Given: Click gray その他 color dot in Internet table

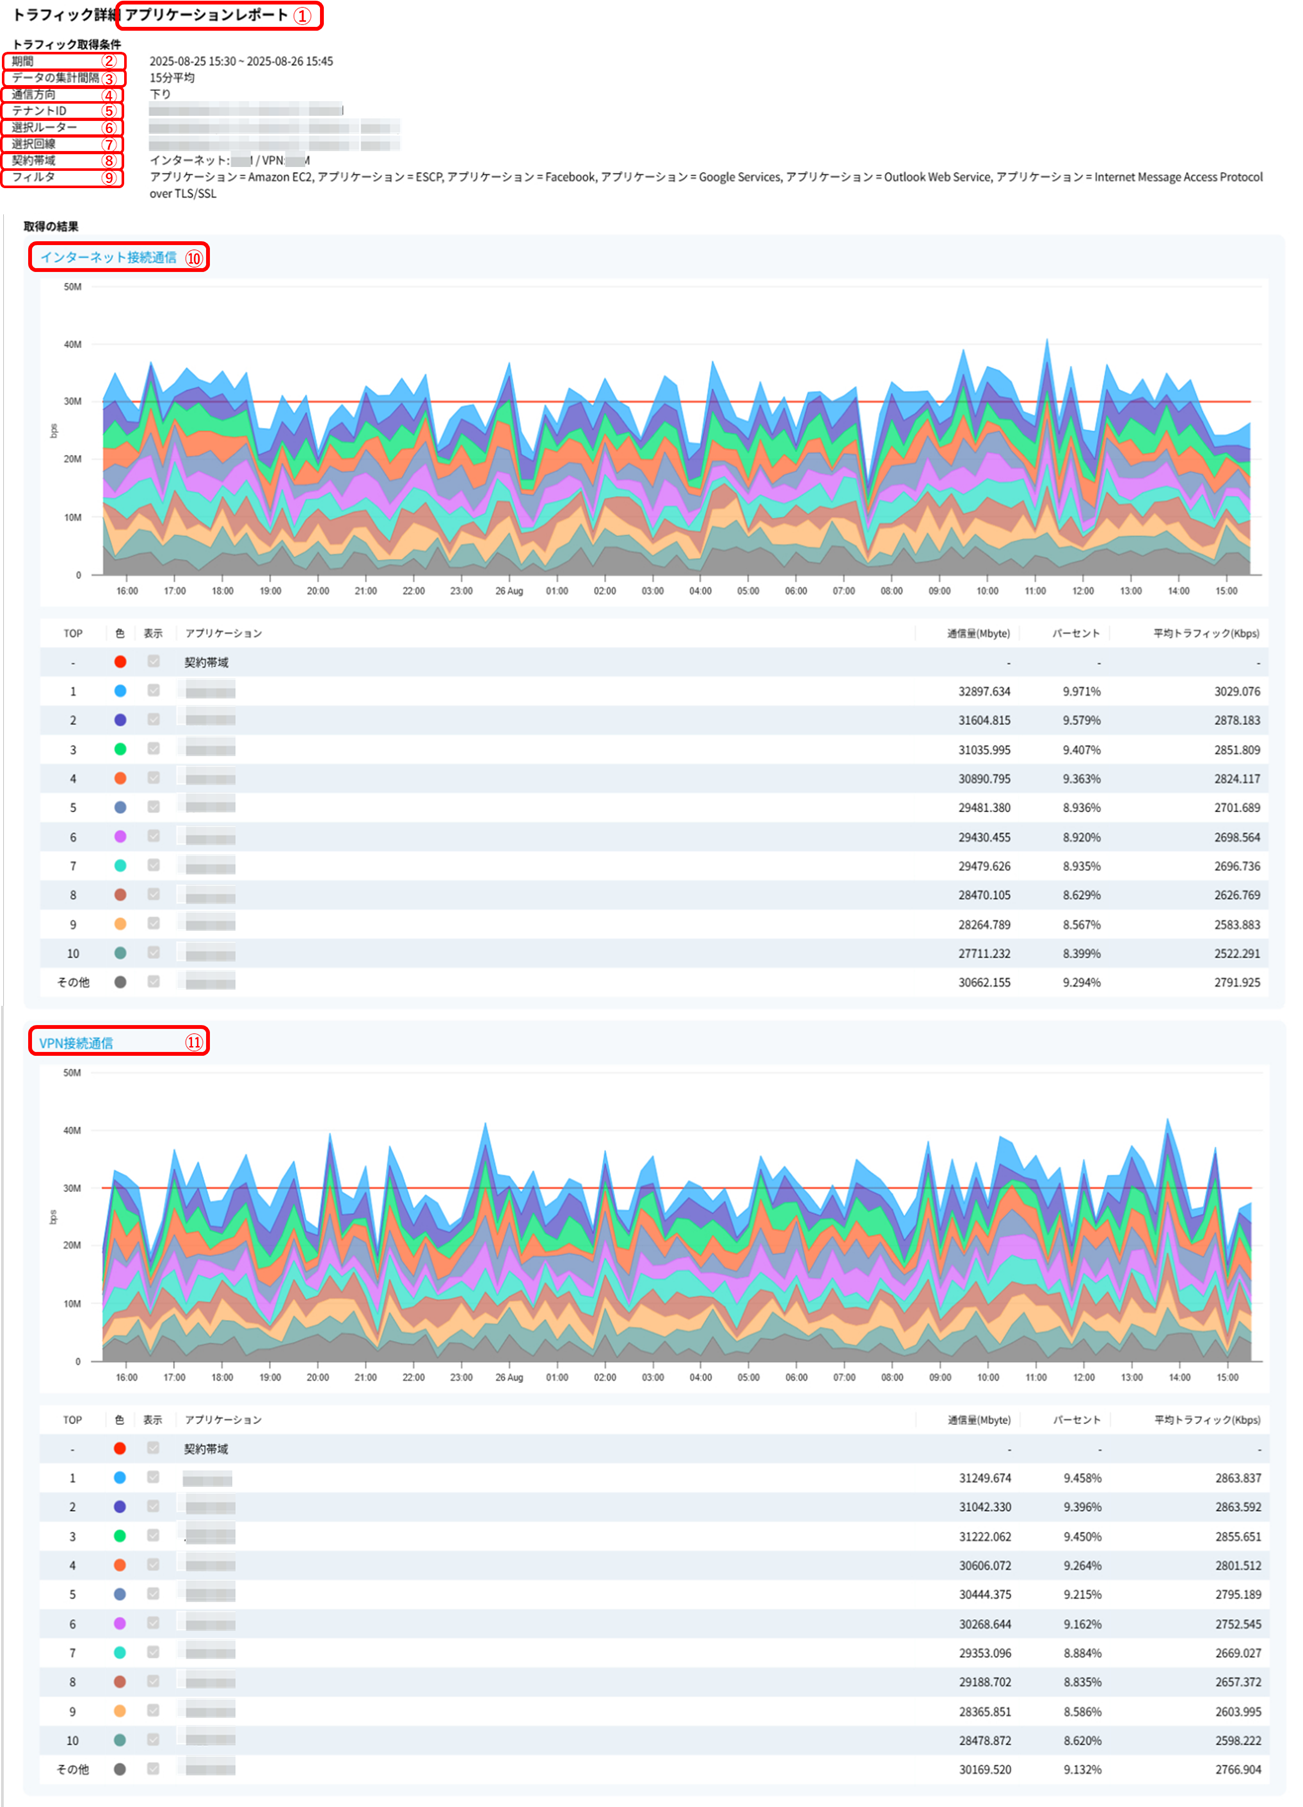Looking at the screenshot, I should point(120,982).
